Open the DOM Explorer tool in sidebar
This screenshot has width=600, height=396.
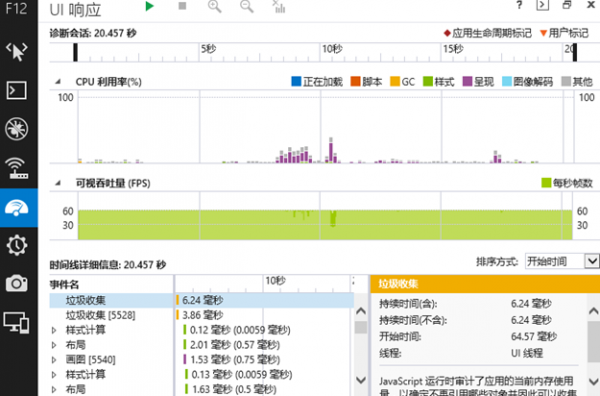17,52
